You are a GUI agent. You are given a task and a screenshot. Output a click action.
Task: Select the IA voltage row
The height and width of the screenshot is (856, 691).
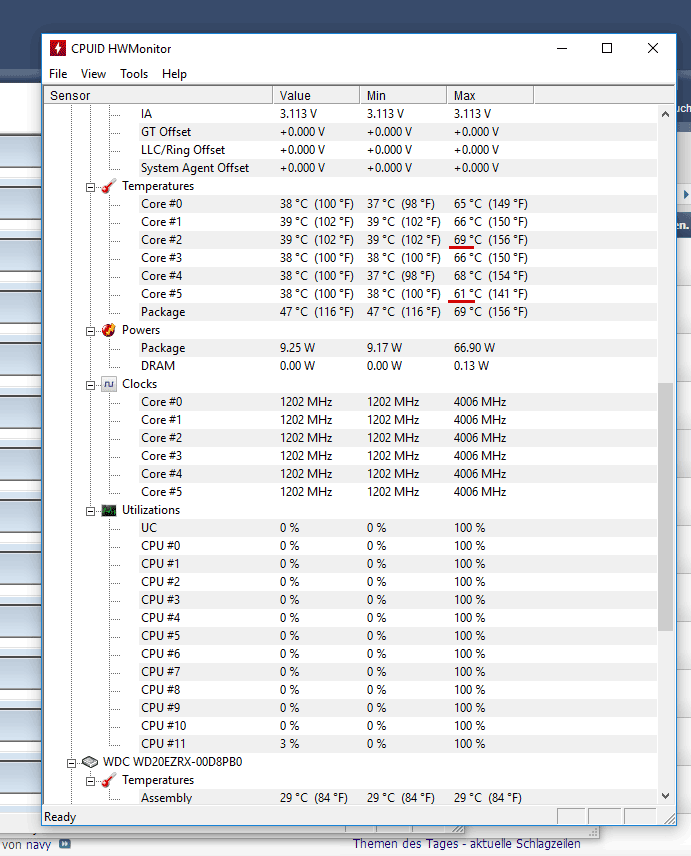(398, 114)
